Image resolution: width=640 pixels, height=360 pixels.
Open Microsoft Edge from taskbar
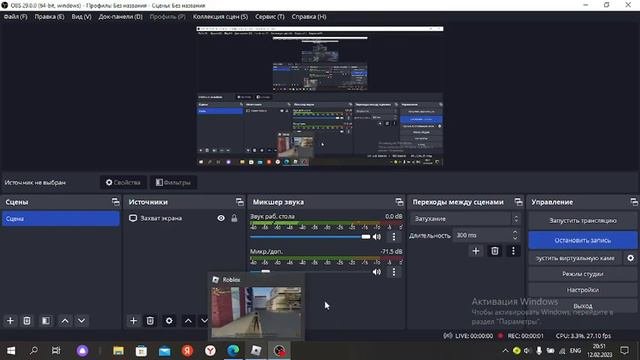pyautogui.click(x=233, y=351)
